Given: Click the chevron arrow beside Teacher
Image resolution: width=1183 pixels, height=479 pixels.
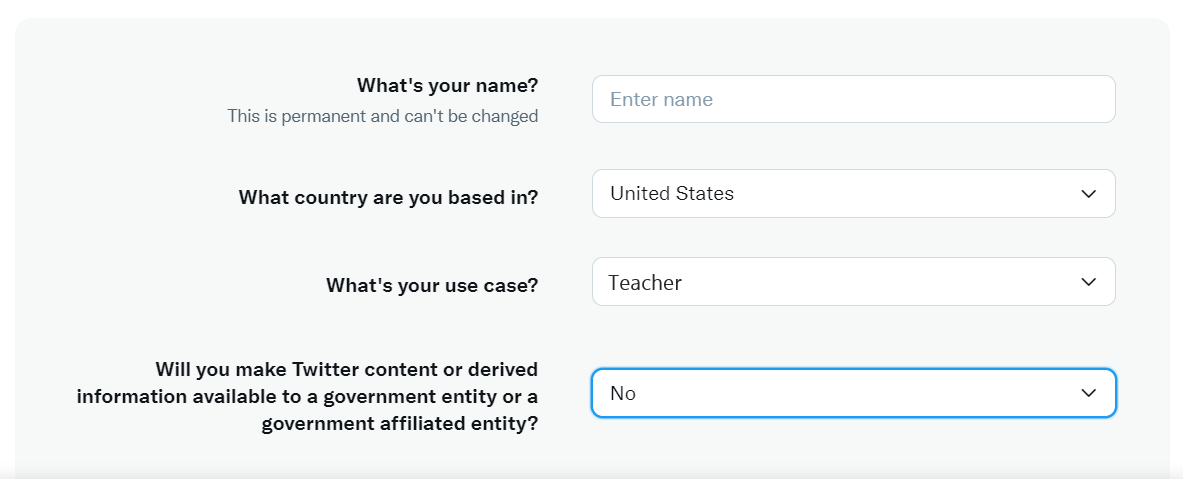Looking at the screenshot, I should point(1088,282).
